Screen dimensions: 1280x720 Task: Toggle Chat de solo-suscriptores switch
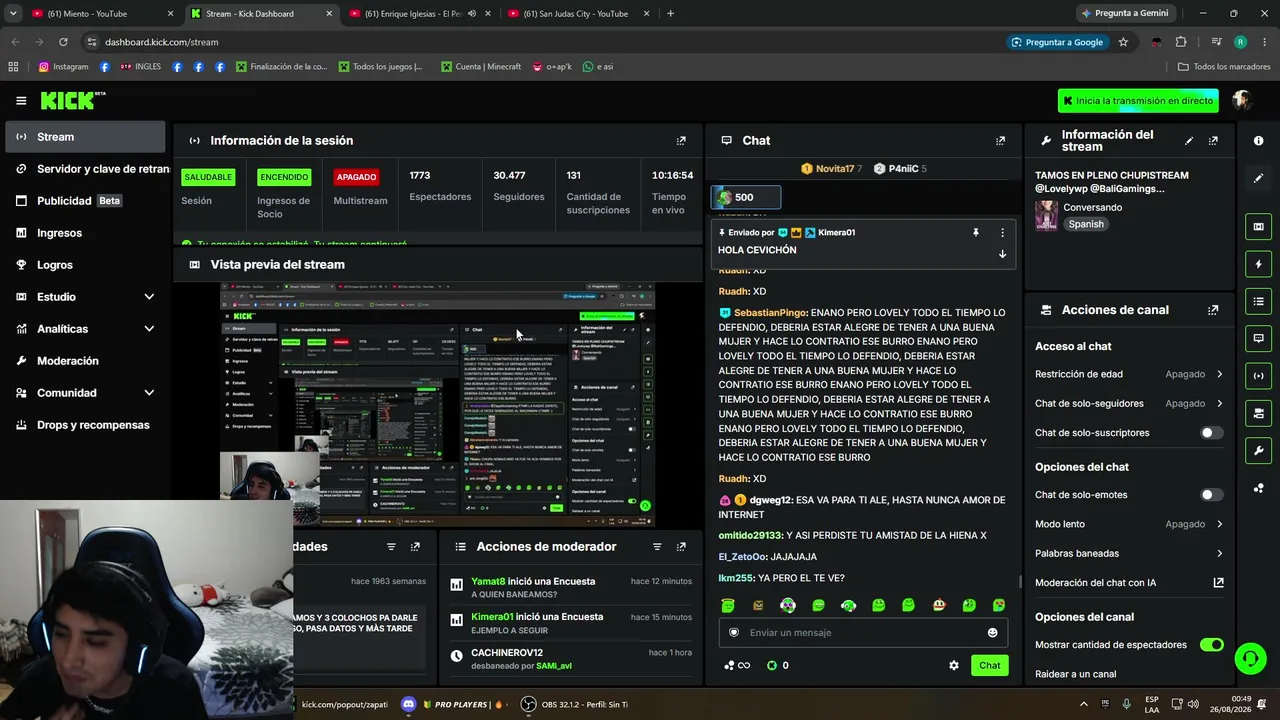click(1211, 433)
